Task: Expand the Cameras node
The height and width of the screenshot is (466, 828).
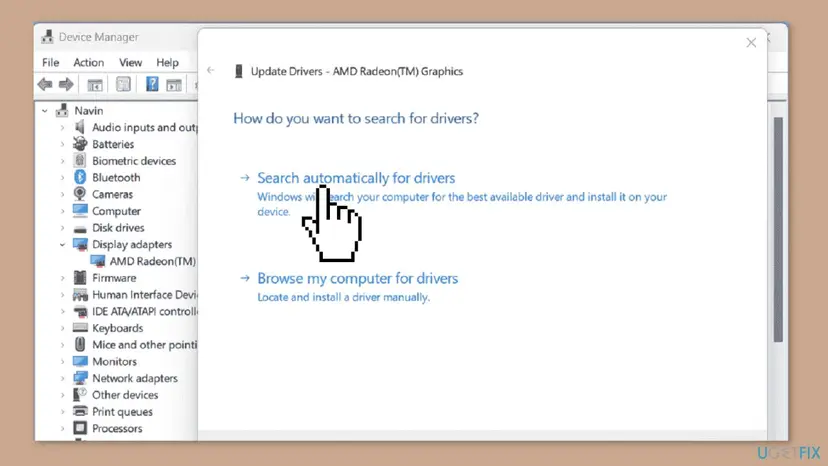Action: click(62, 194)
